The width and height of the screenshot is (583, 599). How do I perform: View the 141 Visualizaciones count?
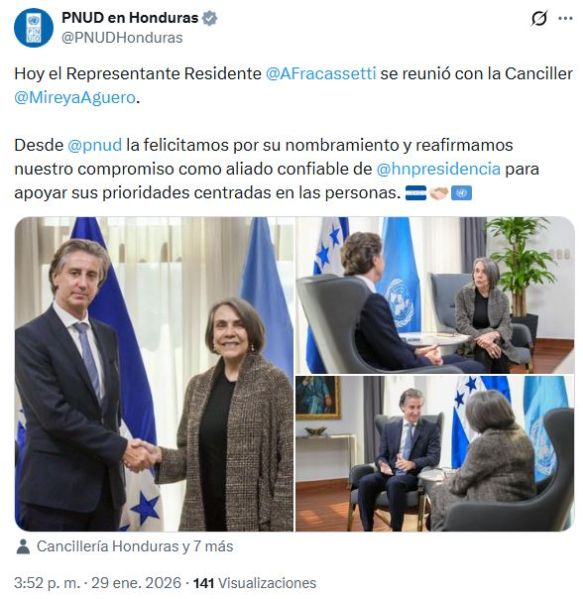click(x=255, y=583)
